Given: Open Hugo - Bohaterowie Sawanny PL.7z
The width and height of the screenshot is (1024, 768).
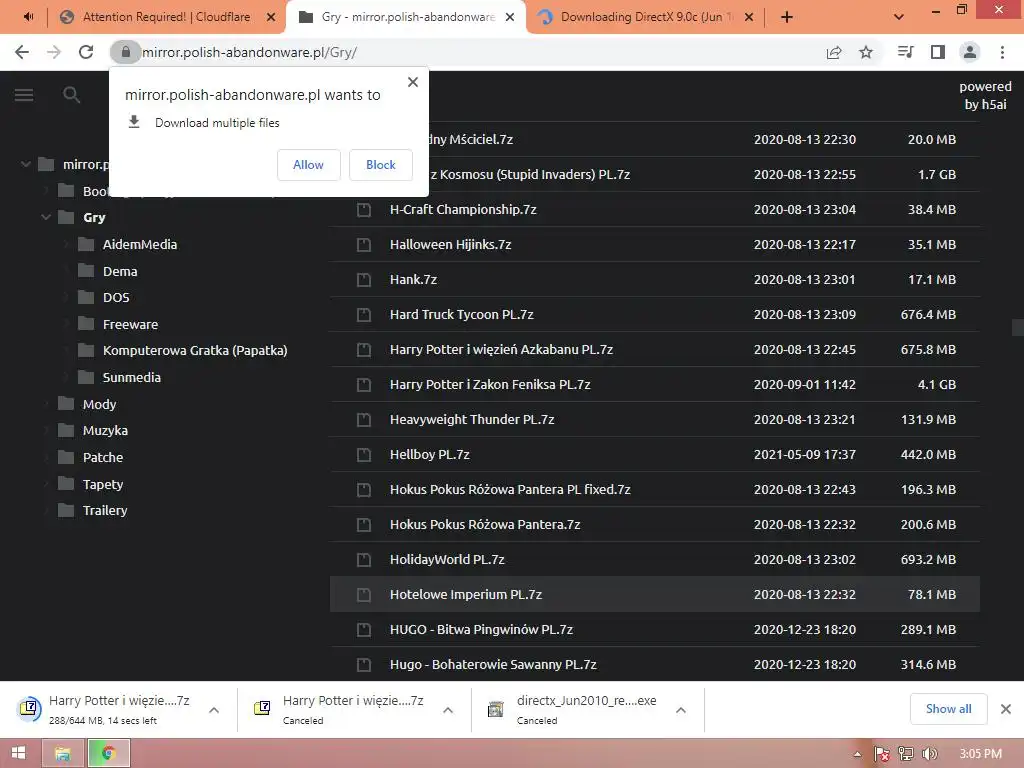Looking at the screenshot, I should point(493,664).
